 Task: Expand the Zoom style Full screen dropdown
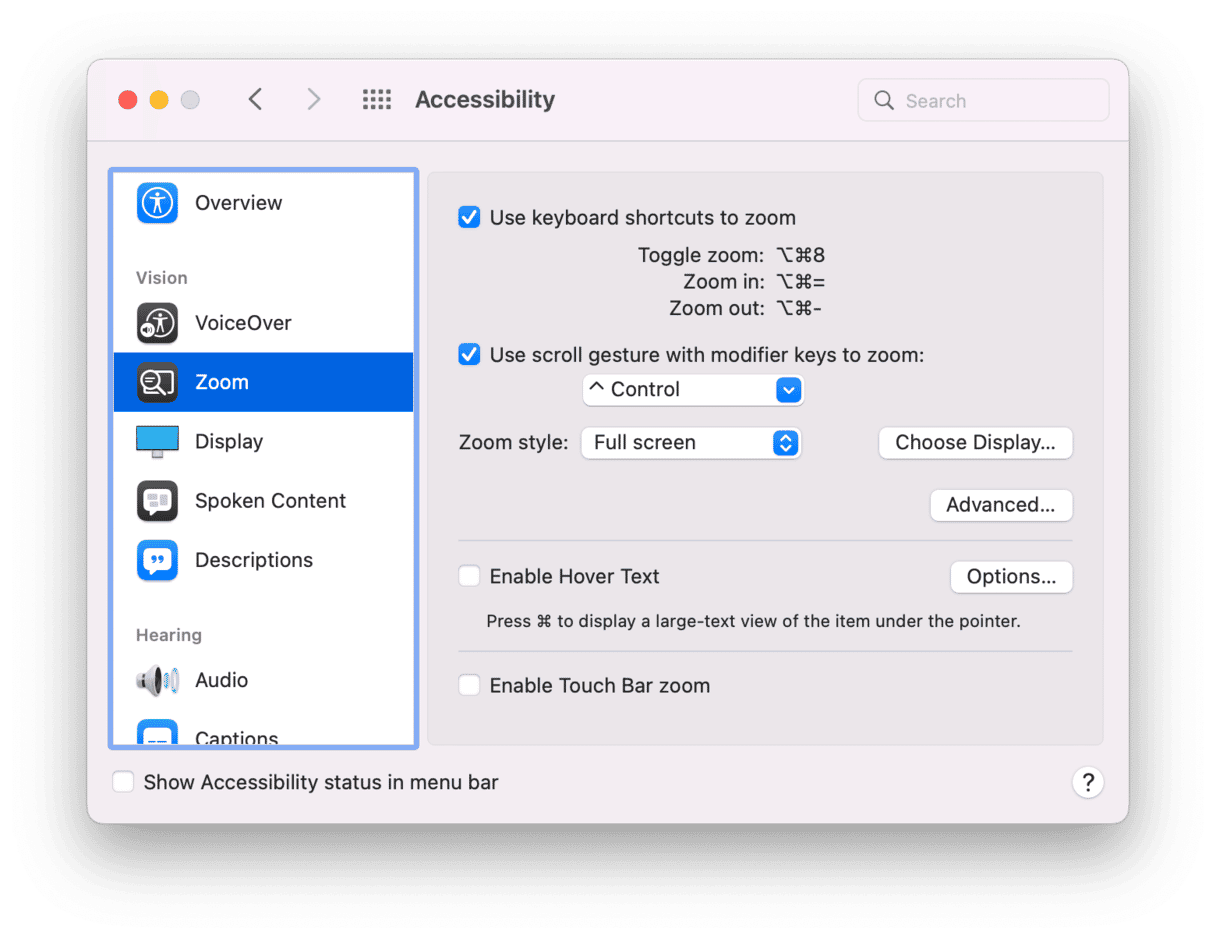pos(691,443)
